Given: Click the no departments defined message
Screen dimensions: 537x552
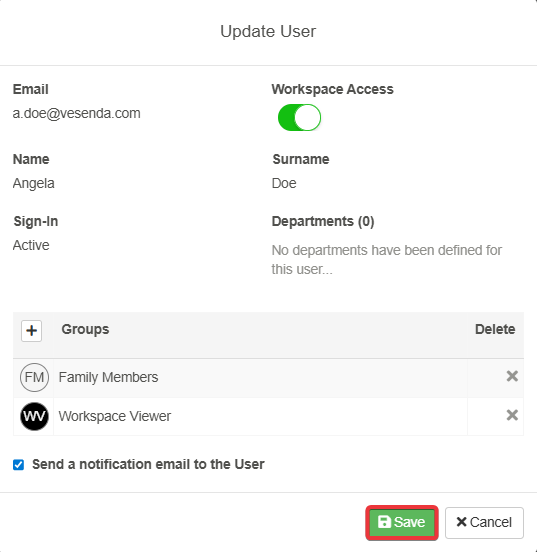Looking at the screenshot, I should pos(387,260).
